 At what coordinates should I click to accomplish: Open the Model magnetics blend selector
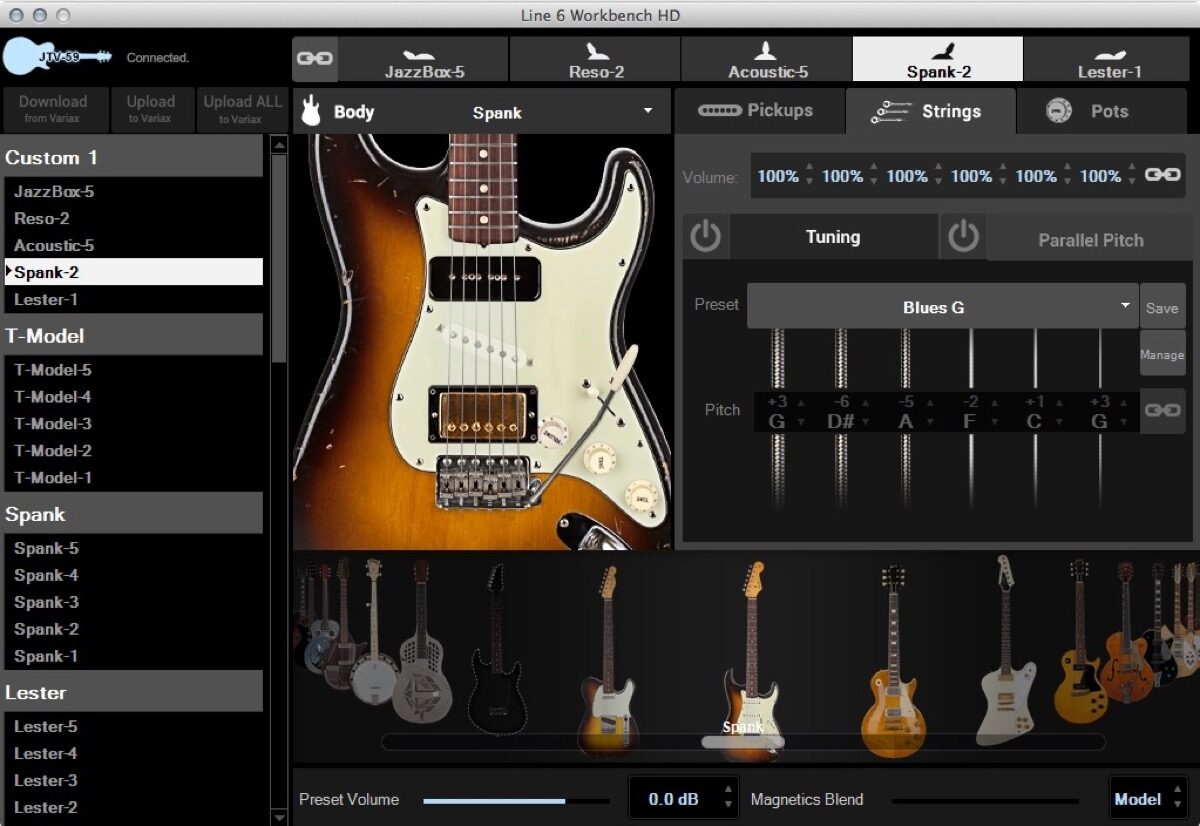click(x=1148, y=799)
